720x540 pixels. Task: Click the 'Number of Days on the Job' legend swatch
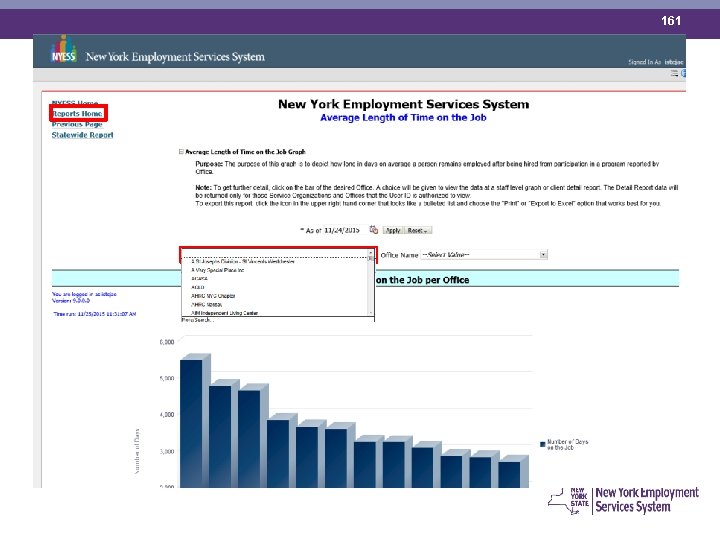(x=543, y=444)
